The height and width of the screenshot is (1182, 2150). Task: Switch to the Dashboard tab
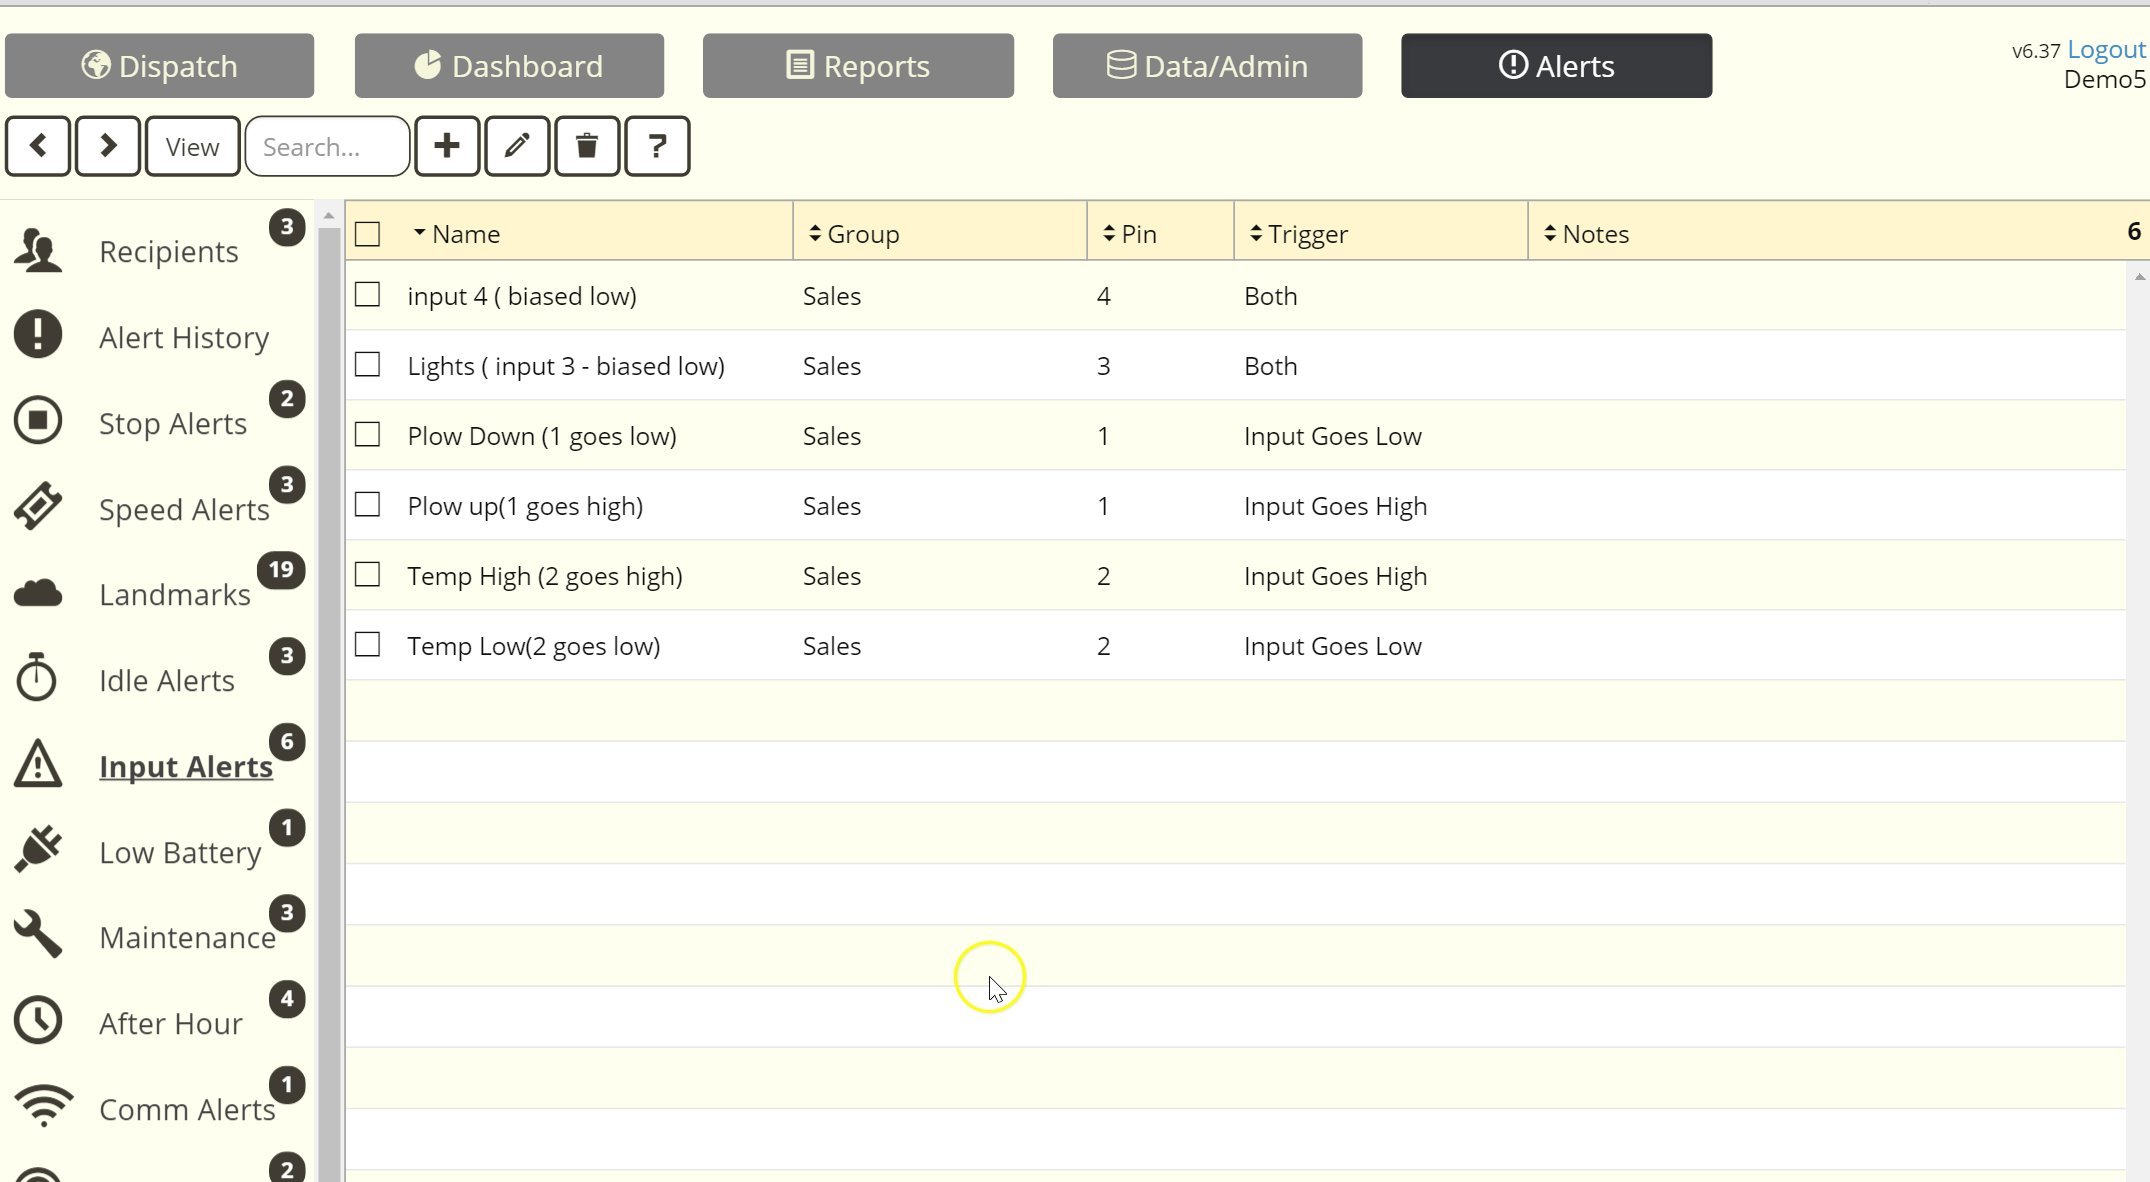coord(509,66)
